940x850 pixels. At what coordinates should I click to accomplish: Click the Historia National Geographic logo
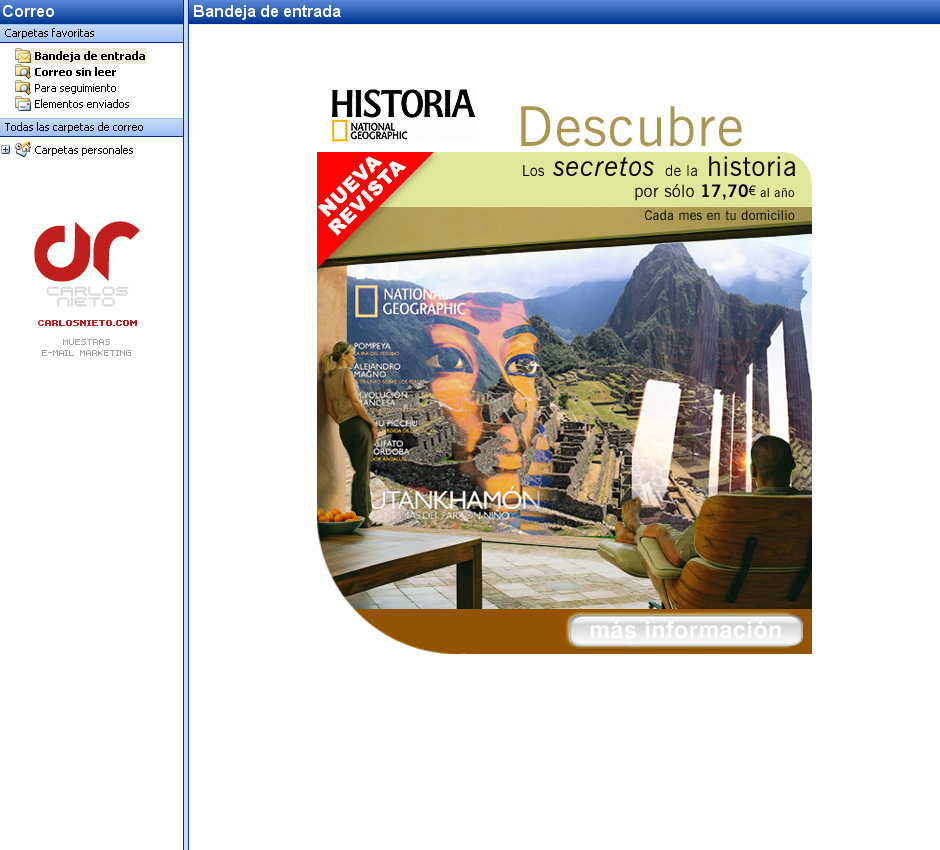coord(403,114)
